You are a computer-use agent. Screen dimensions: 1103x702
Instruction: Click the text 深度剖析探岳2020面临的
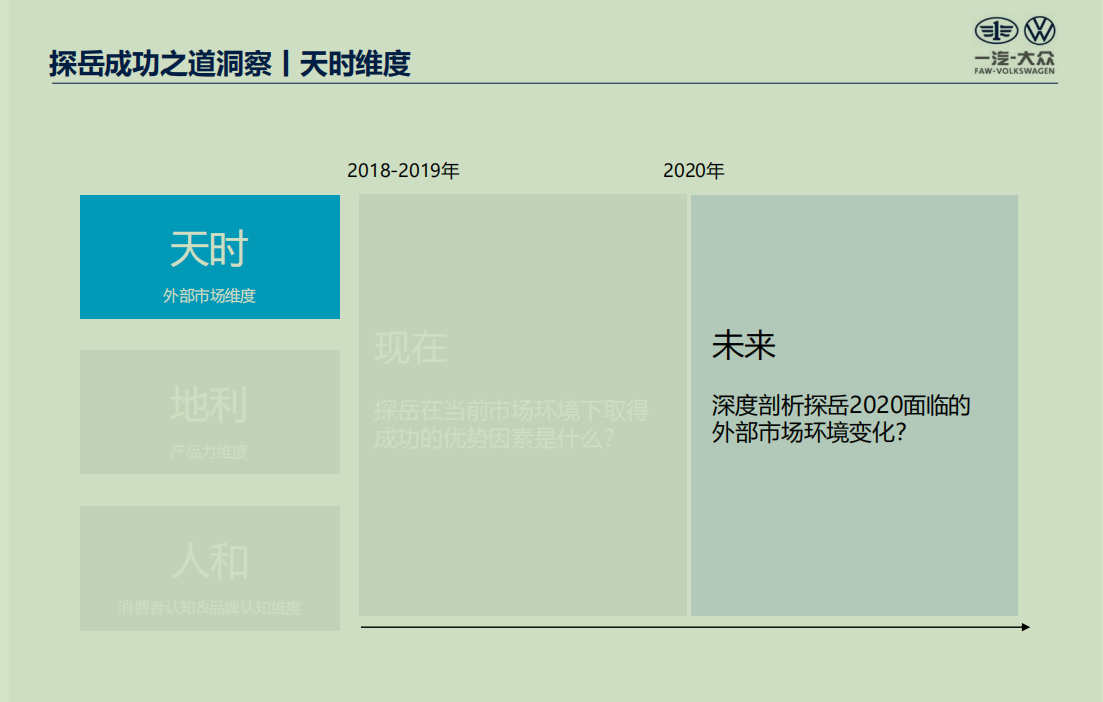[841, 405]
